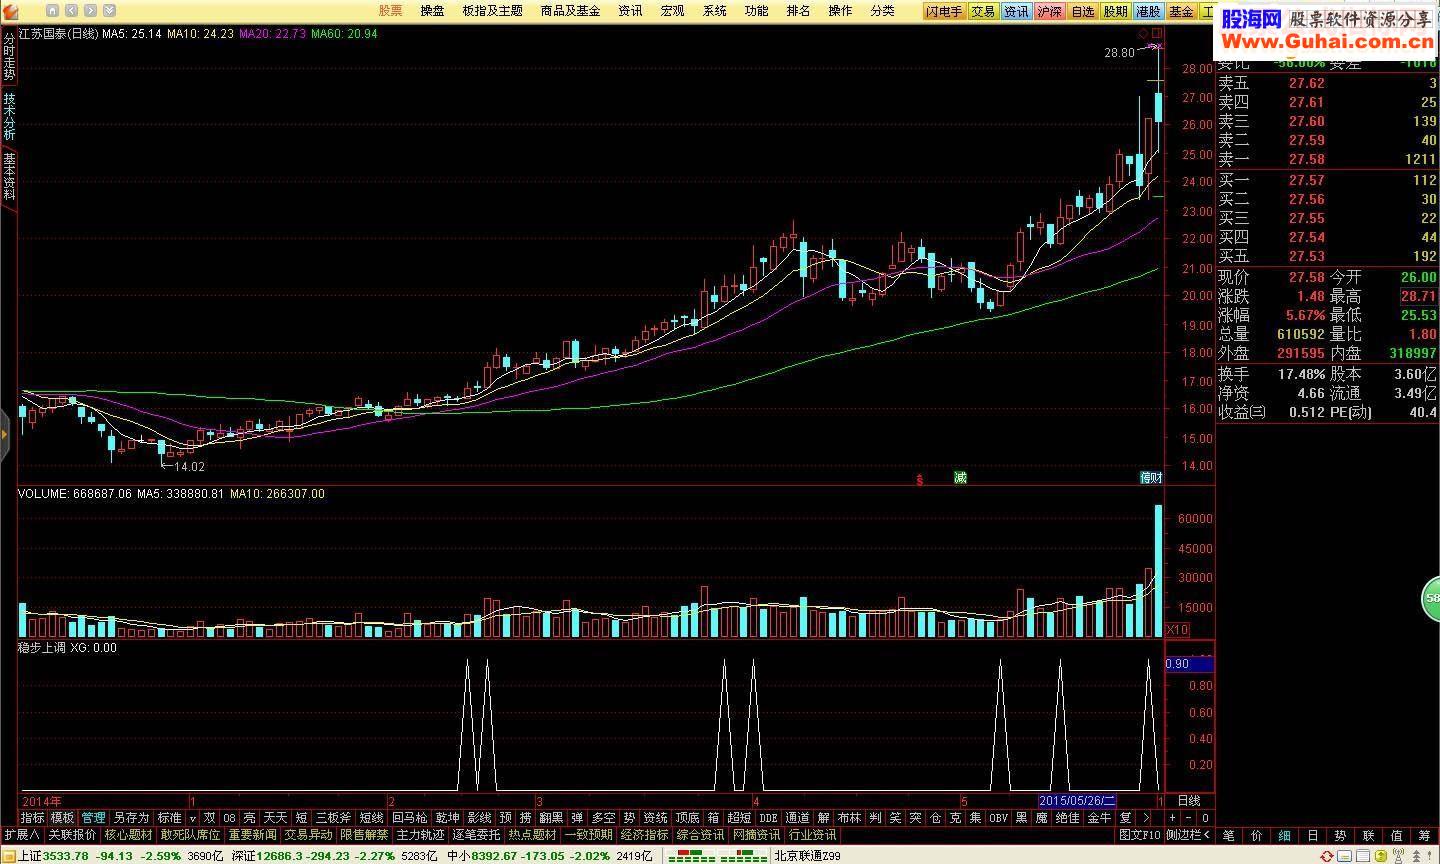Image resolution: width=1440 pixels, height=864 pixels.
Task: Click the green coin icon in status bar
Action: (x=1380, y=856)
